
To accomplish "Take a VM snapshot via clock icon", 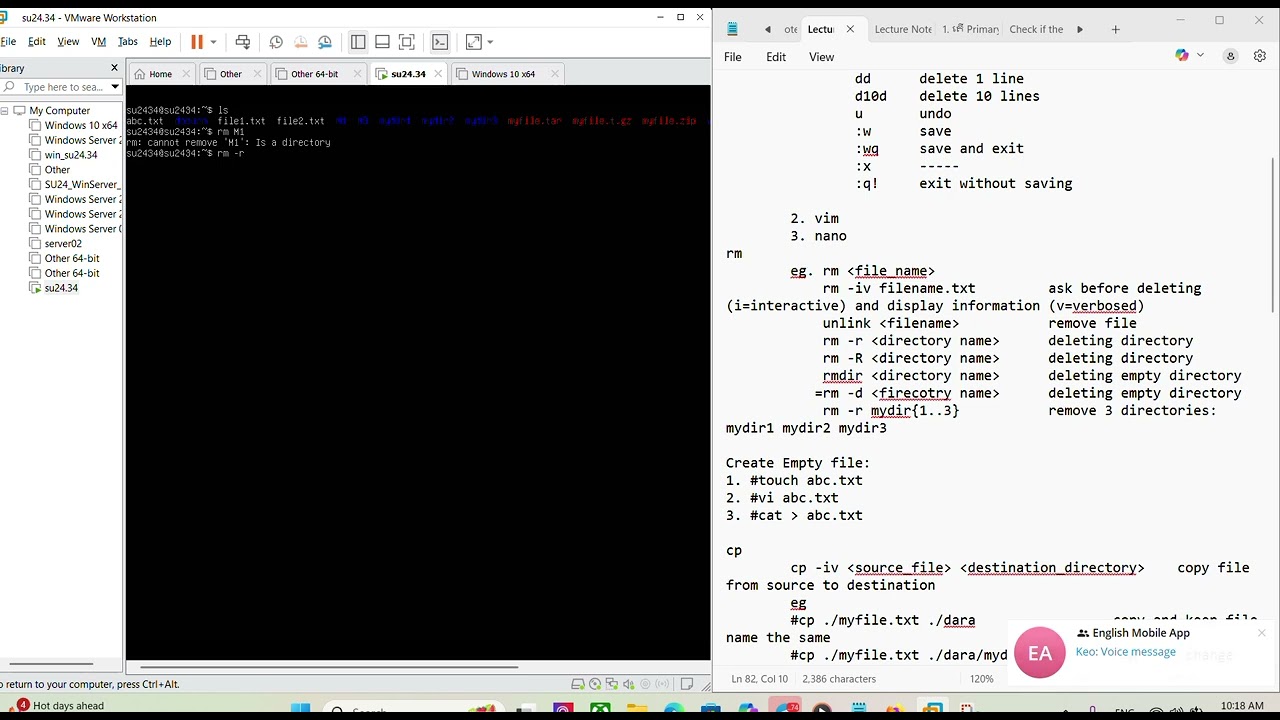I will (x=276, y=42).
